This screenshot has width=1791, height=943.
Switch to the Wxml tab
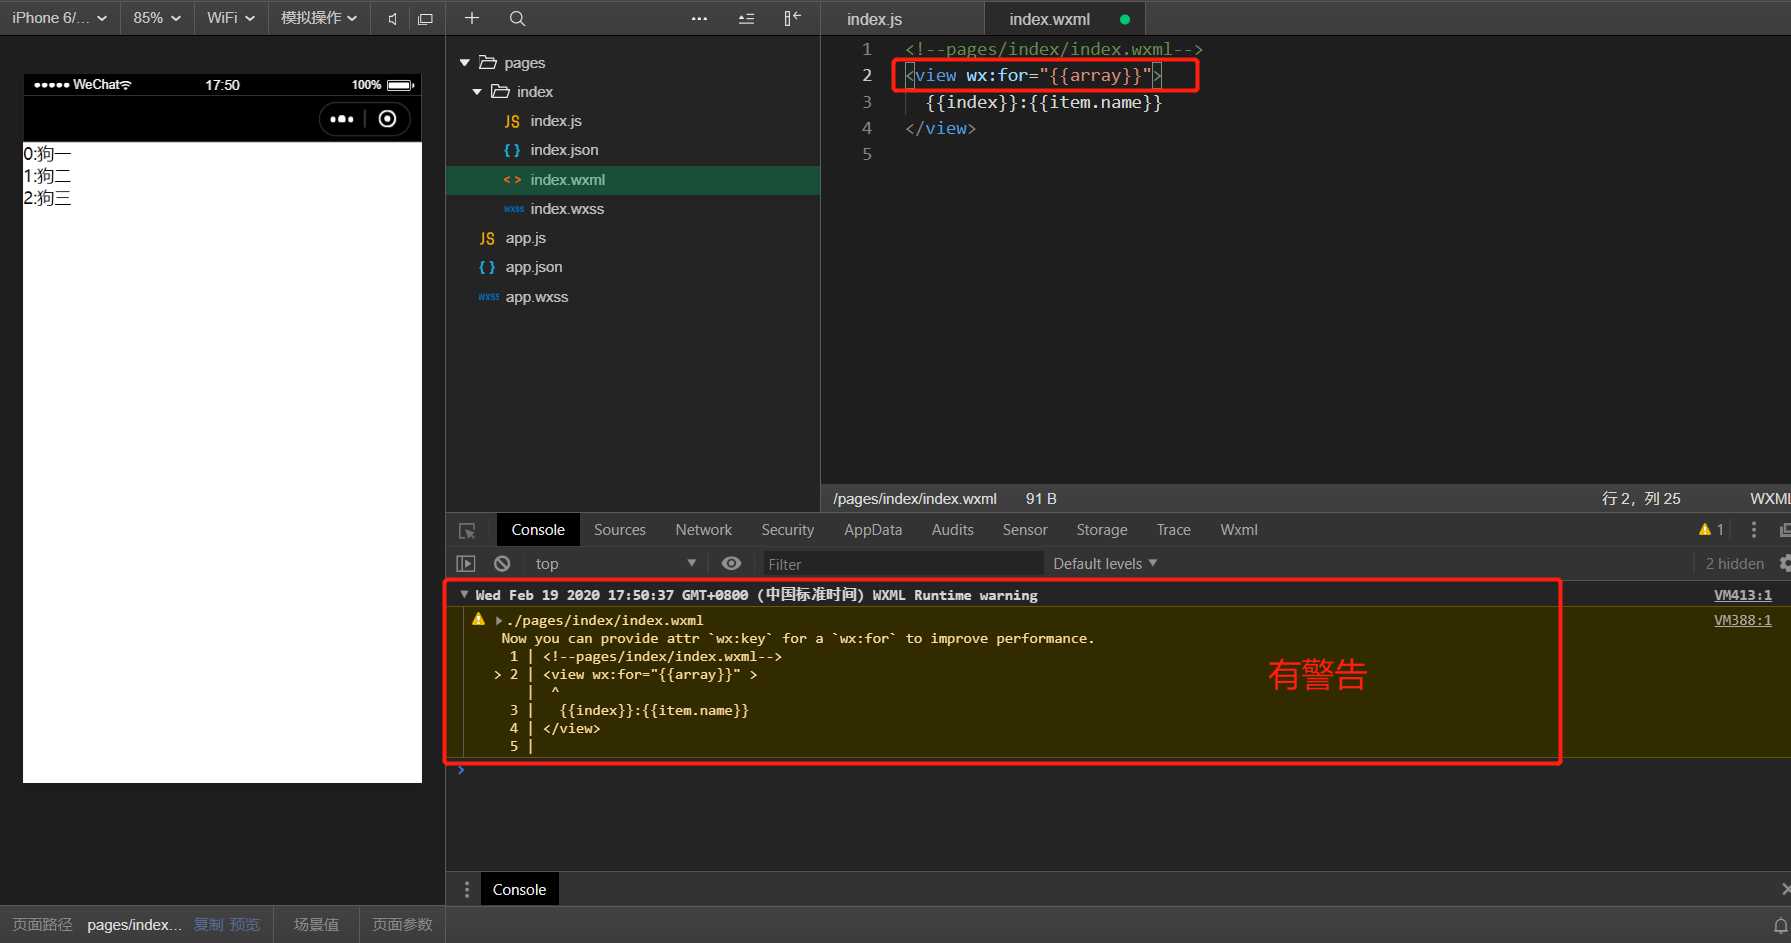pos(1239,530)
